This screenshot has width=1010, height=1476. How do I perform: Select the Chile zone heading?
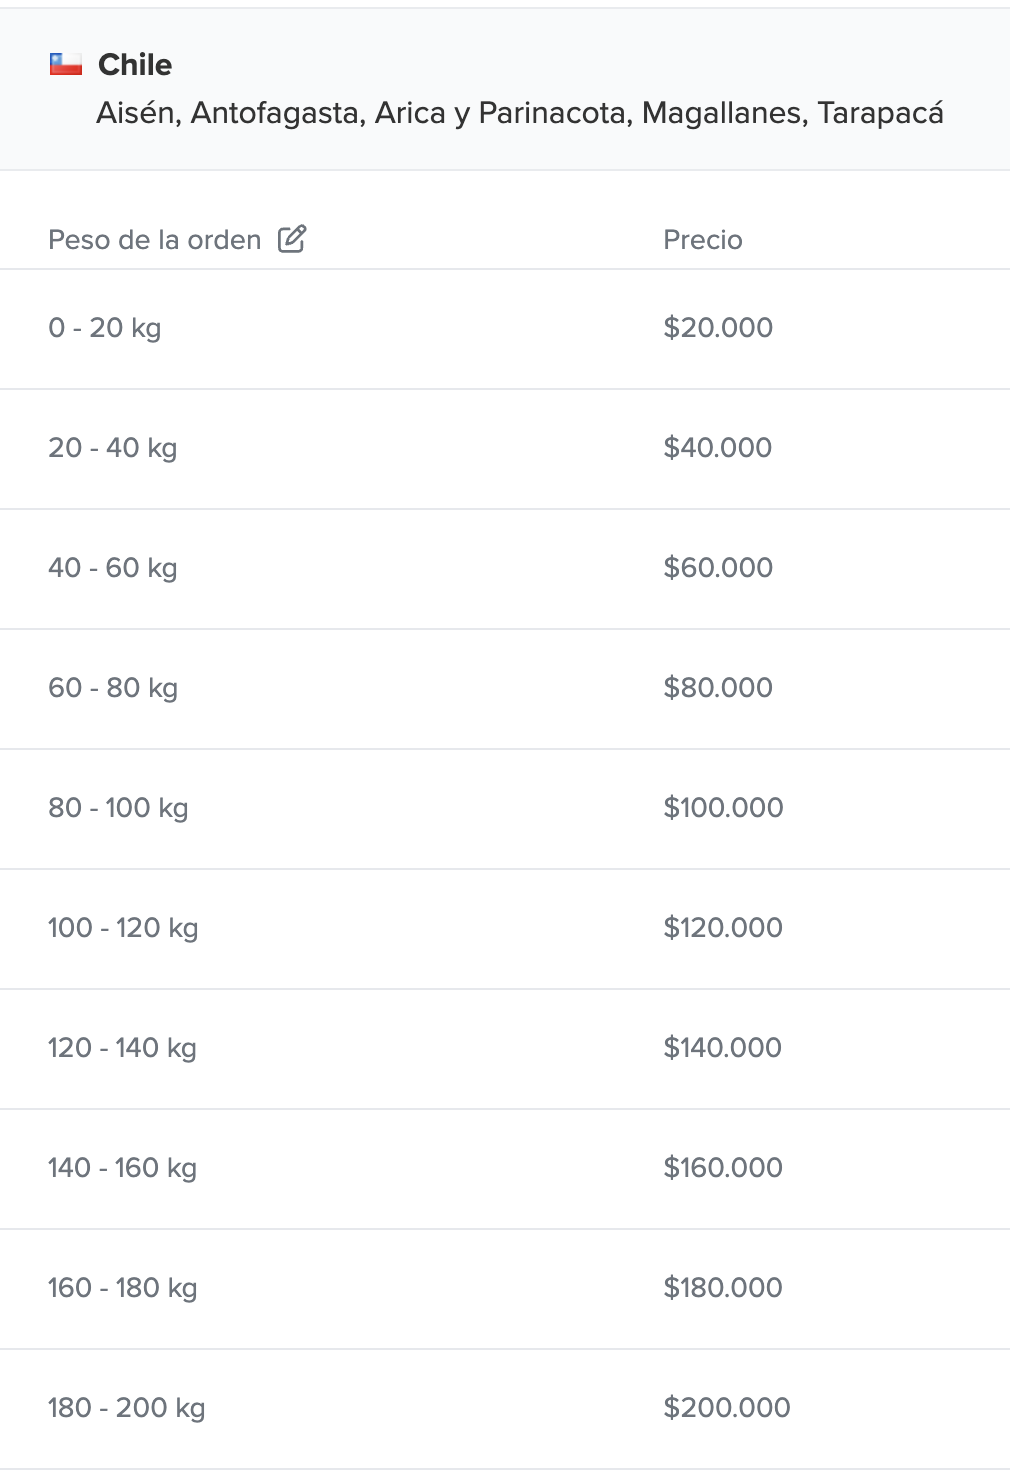(135, 65)
